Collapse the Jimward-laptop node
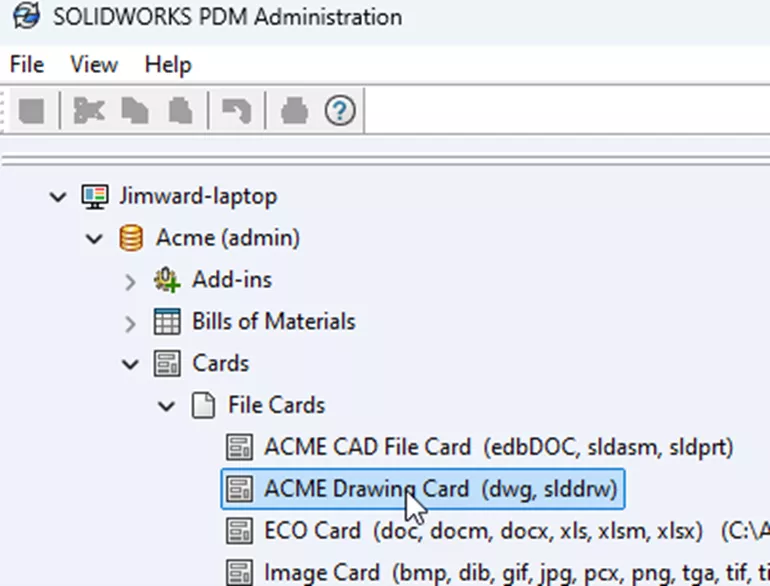Image resolution: width=770 pixels, height=586 pixels. coord(58,197)
